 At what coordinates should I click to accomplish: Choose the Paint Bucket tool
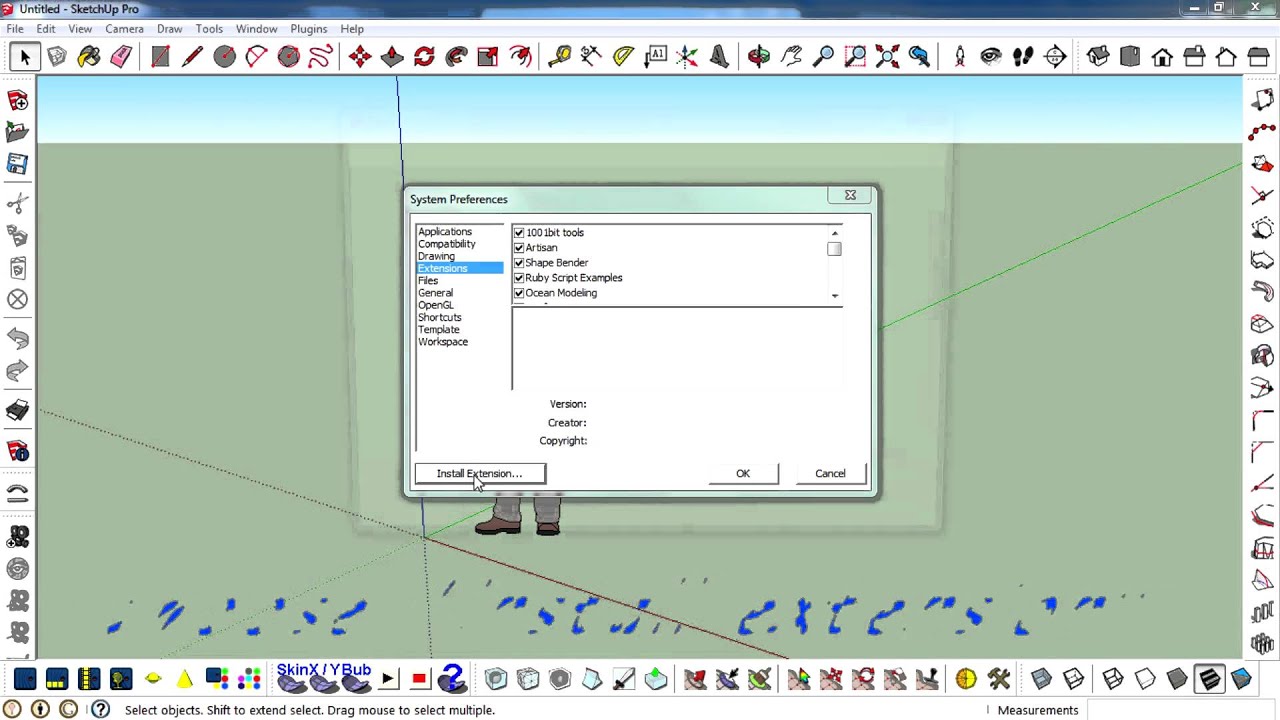click(x=89, y=57)
